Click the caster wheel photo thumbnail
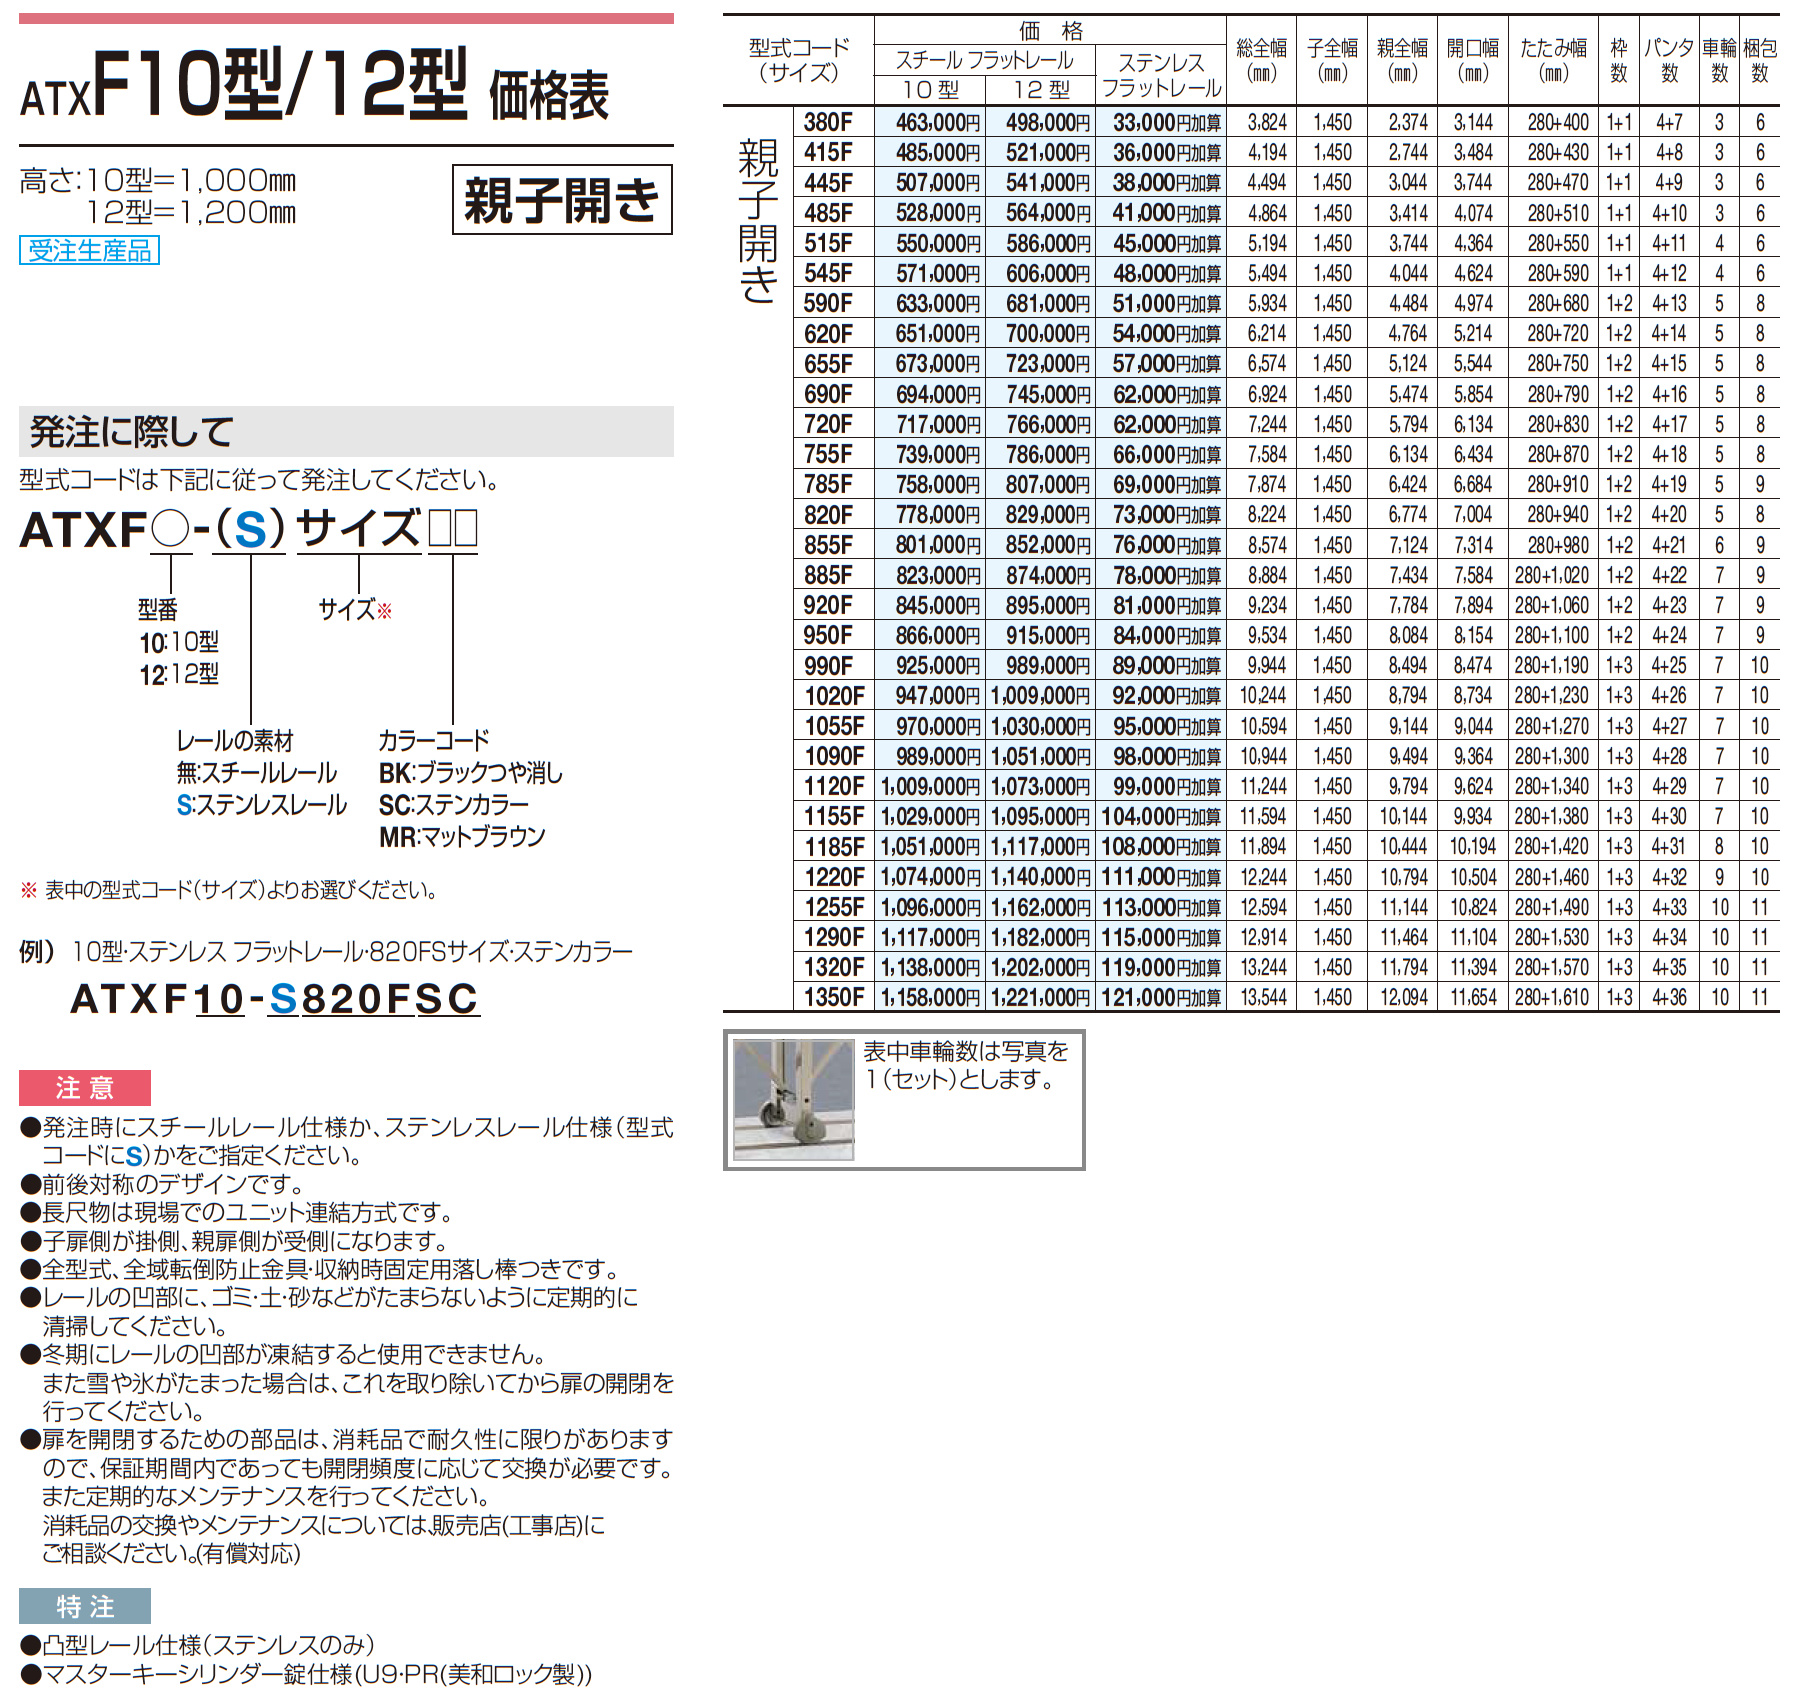1804x1704 pixels. coord(793,1099)
